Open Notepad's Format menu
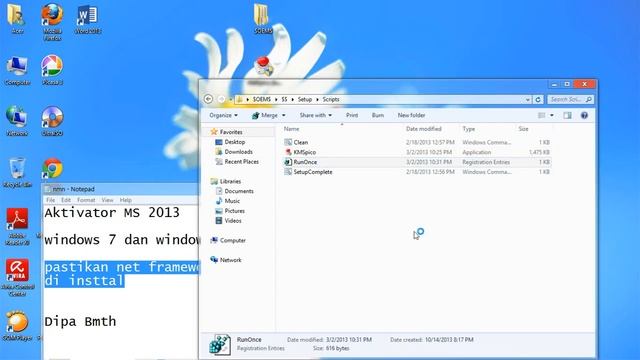Image resolution: width=640 pixels, height=360 pixels. click(x=86, y=200)
